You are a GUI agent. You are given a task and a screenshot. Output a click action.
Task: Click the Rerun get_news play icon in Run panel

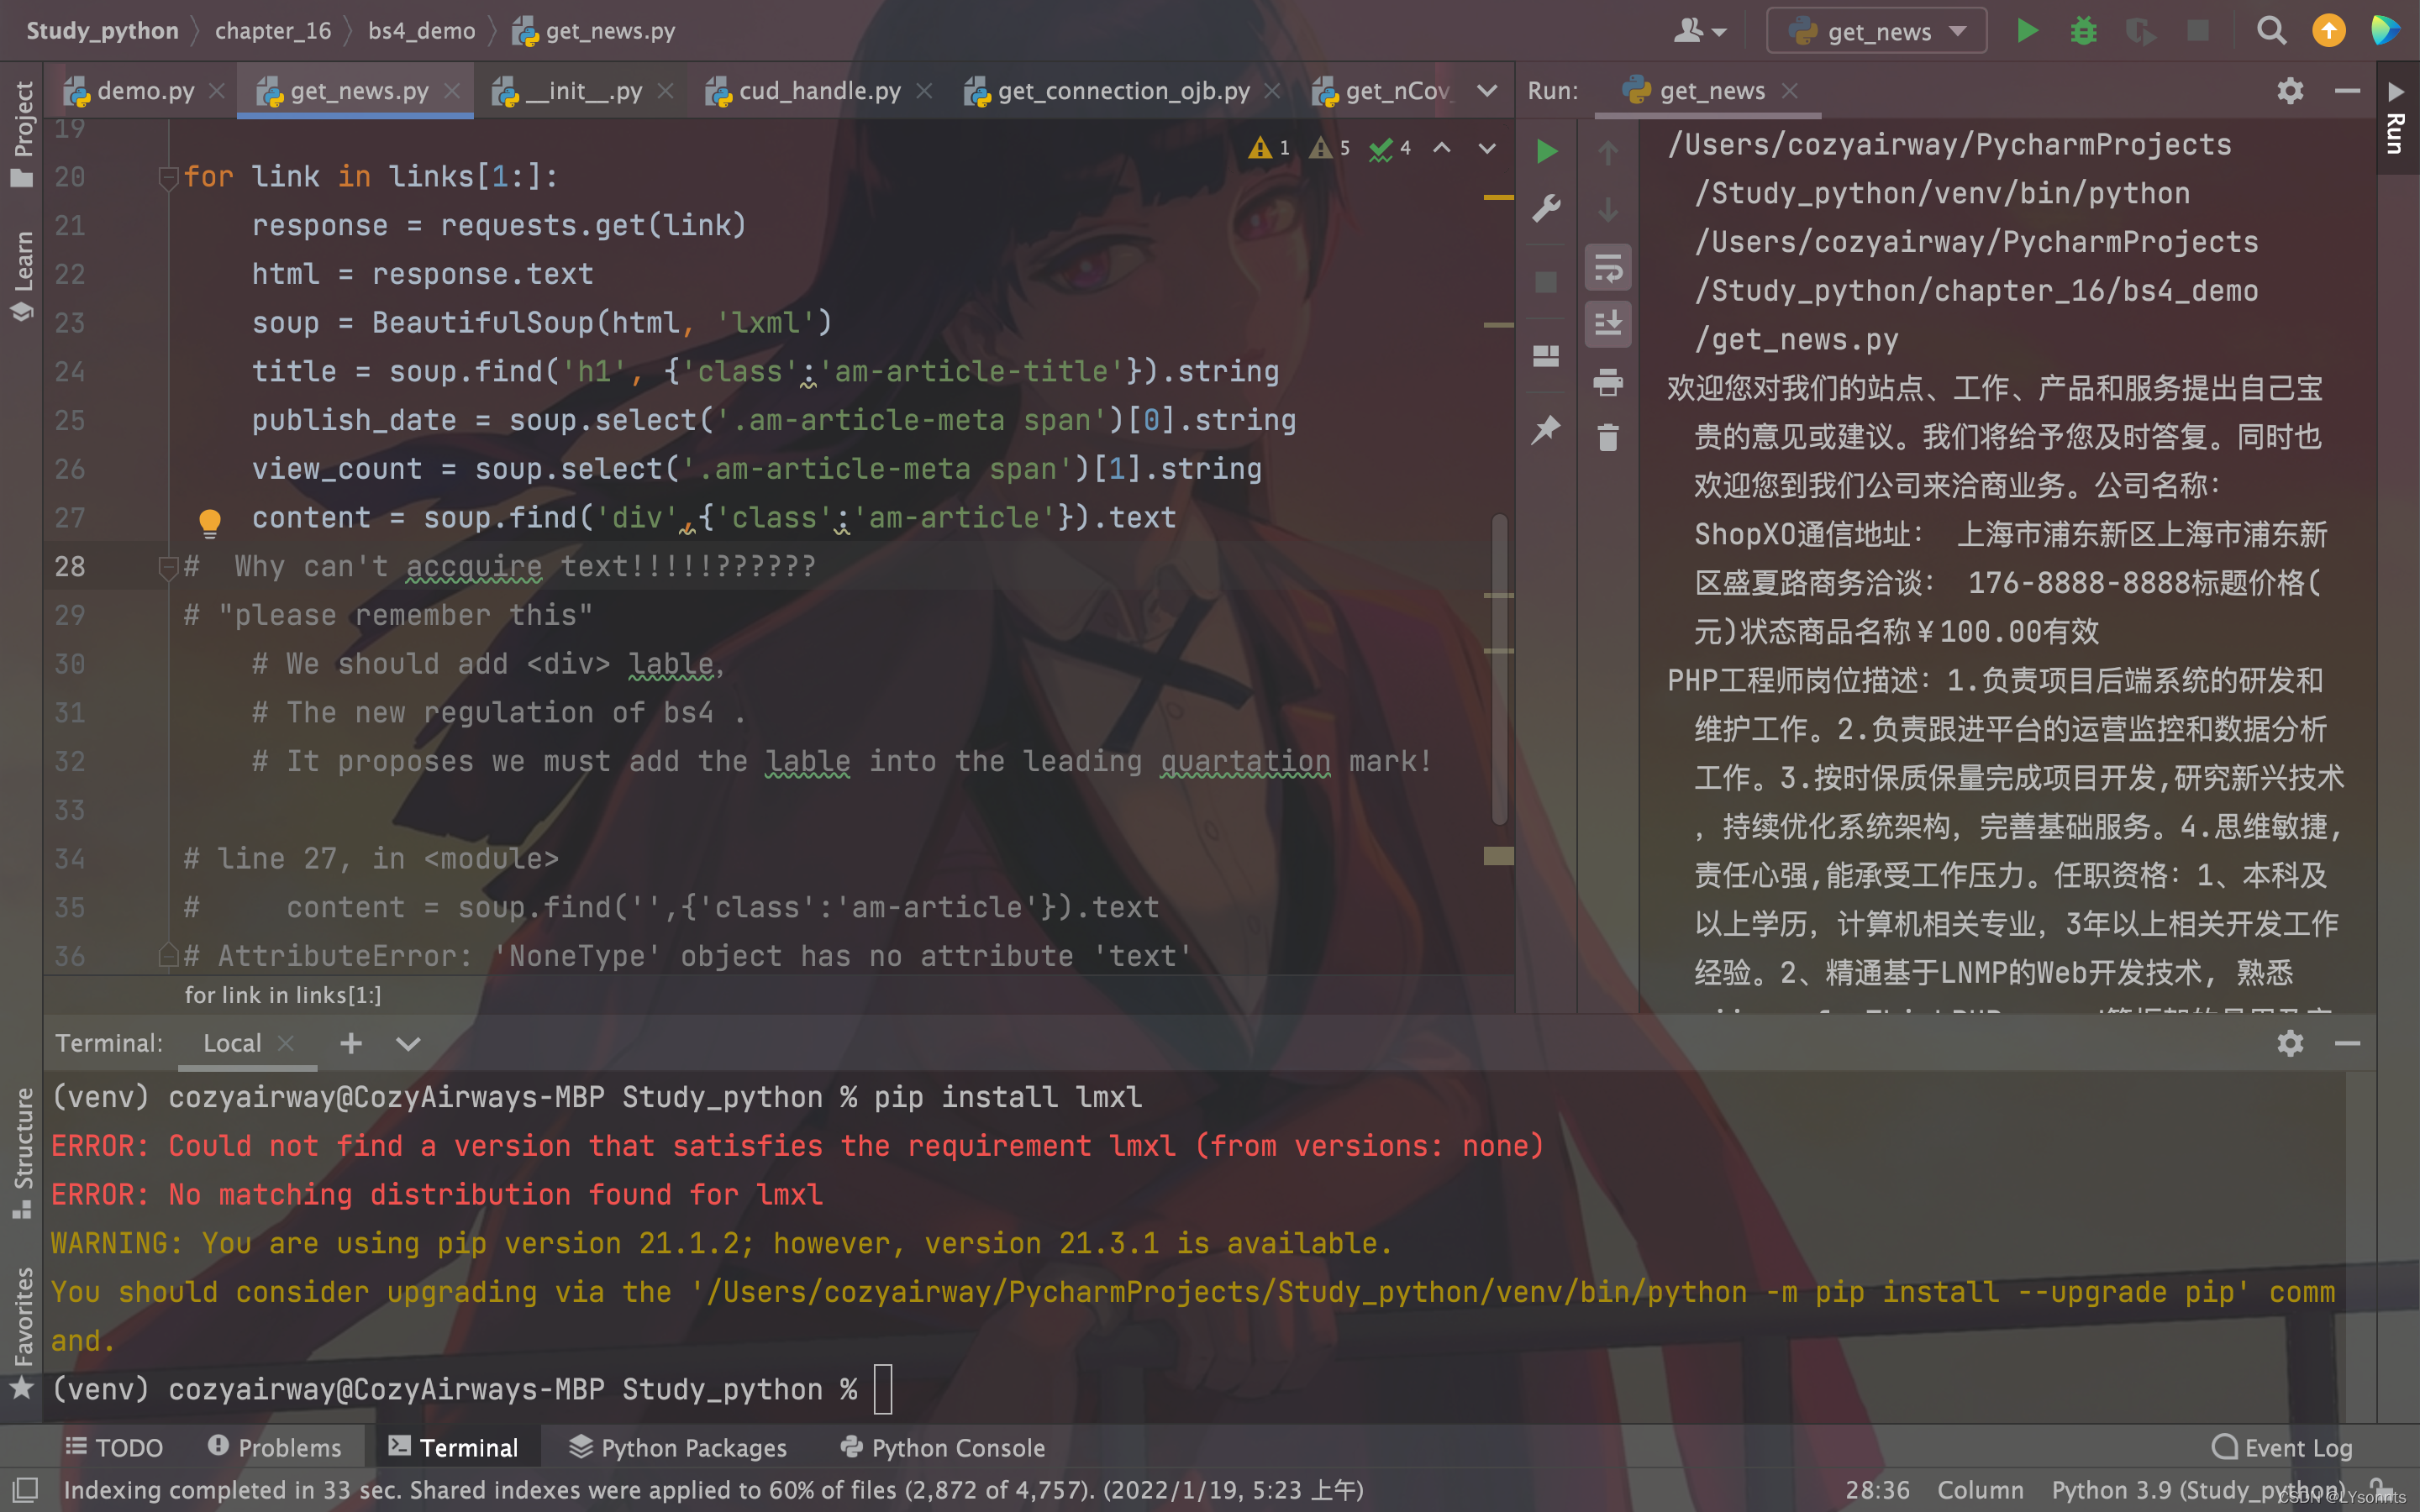(x=1546, y=152)
